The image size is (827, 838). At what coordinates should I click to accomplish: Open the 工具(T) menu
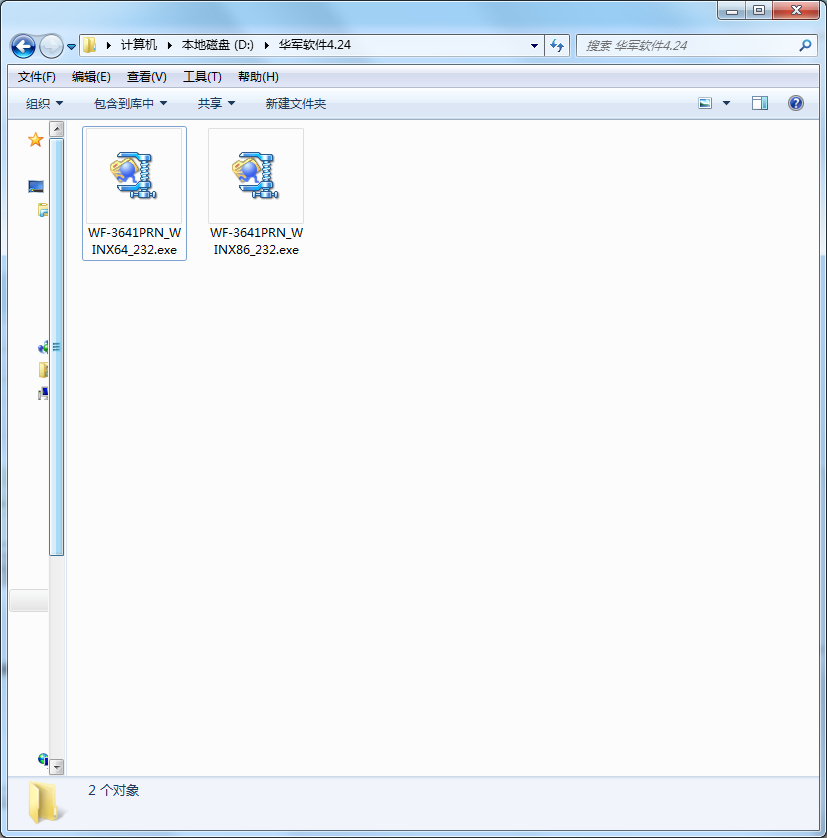tap(202, 77)
